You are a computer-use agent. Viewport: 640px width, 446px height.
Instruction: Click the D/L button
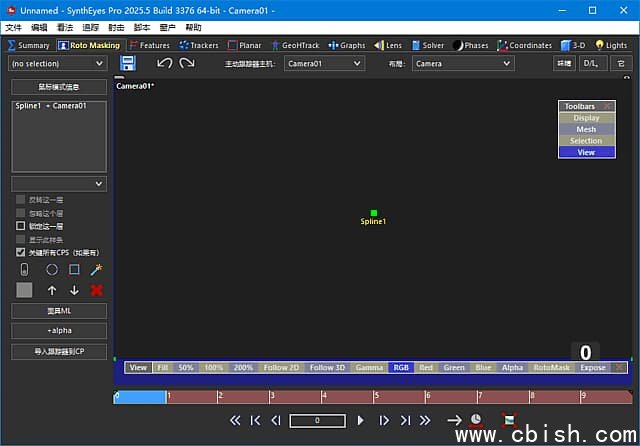pyautogui.click(x=592, y=63)
